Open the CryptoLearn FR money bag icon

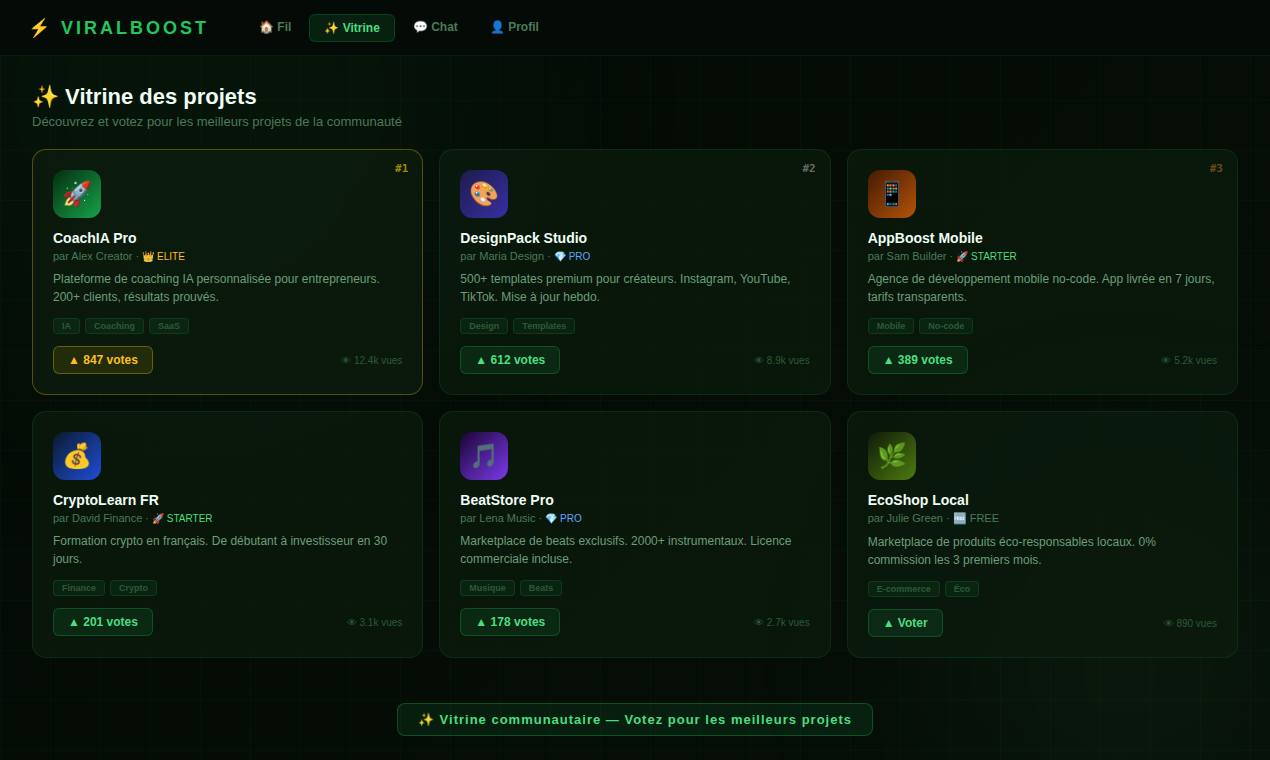[x=77, y=456]
